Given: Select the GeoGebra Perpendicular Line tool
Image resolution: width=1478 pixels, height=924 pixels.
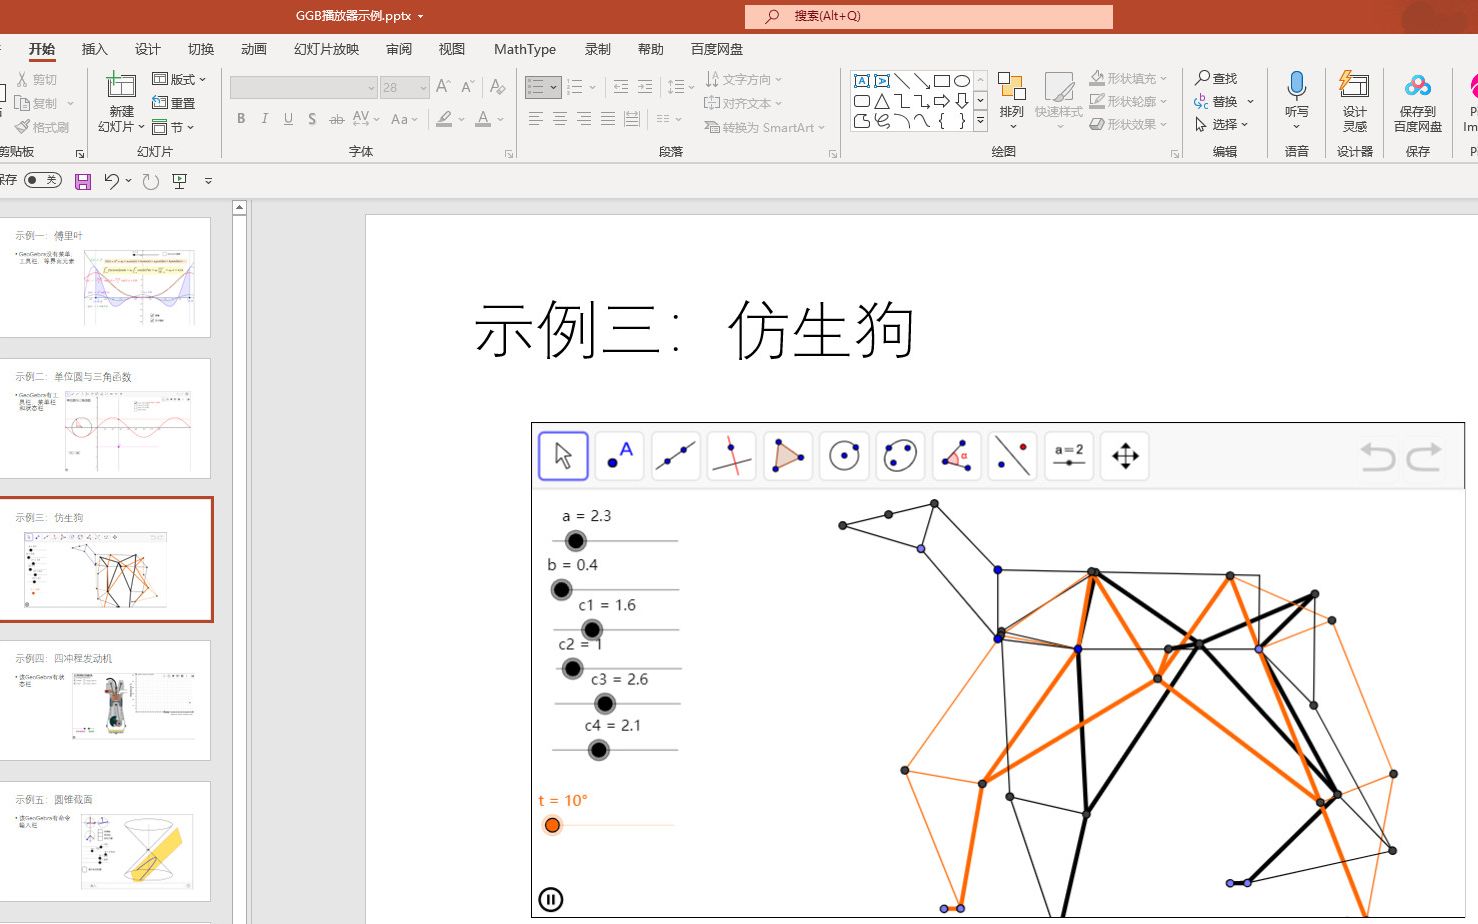Looking at the screenshot, I should tap(731, 456).
